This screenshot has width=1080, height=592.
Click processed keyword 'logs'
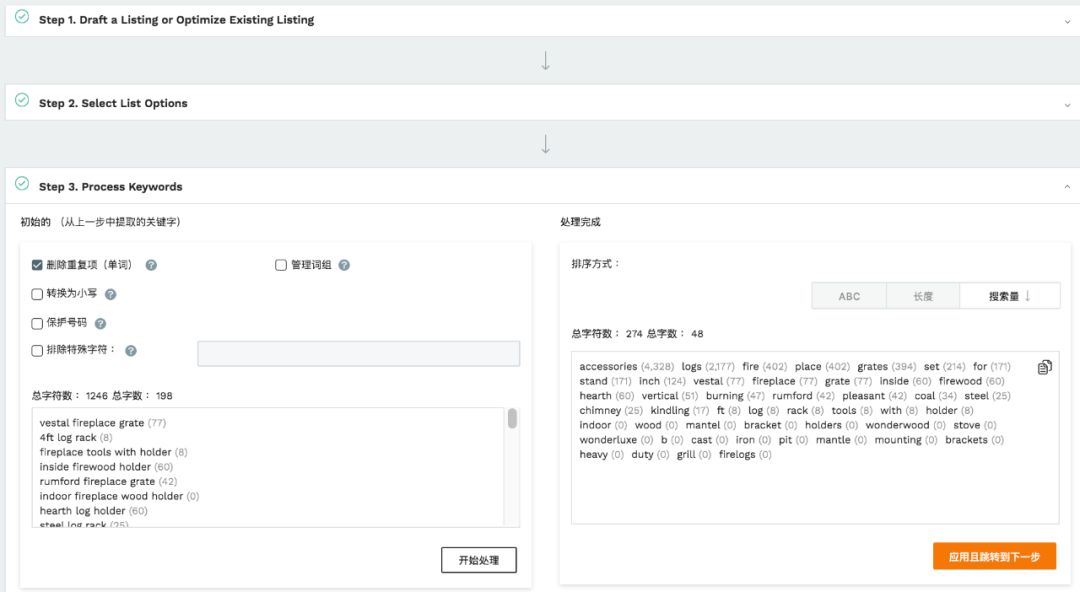coord(691,367)
